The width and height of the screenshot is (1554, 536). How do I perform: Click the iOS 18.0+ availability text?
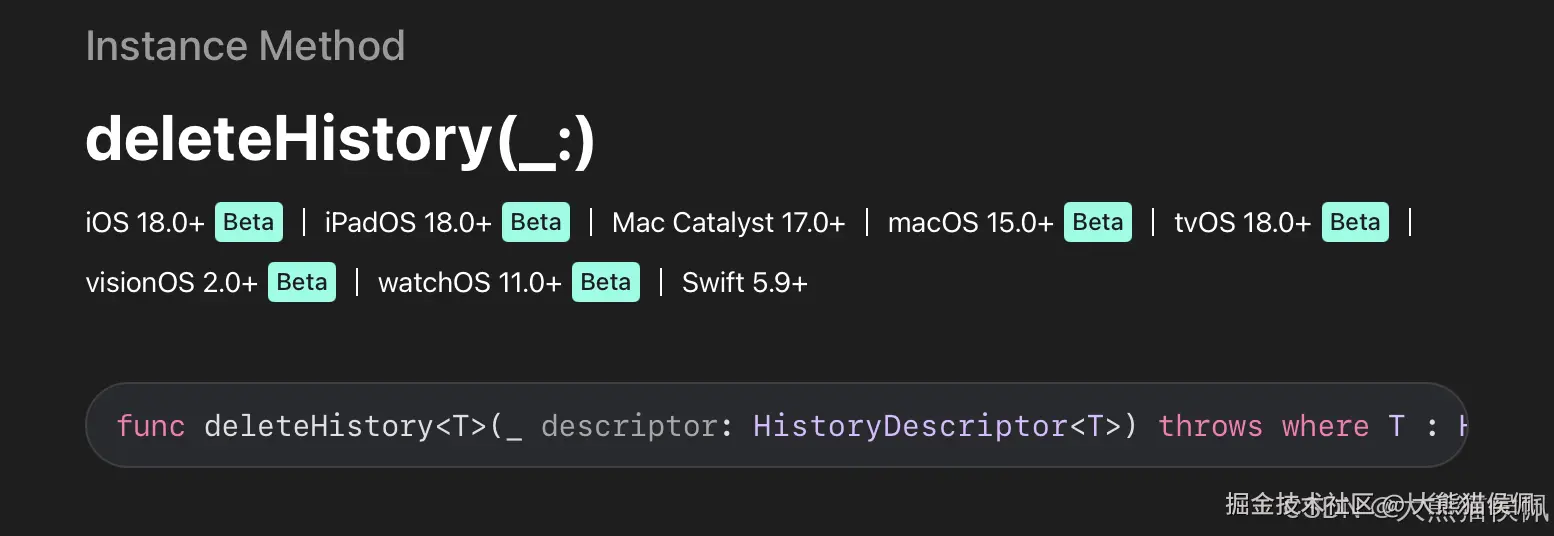(145, 222)
